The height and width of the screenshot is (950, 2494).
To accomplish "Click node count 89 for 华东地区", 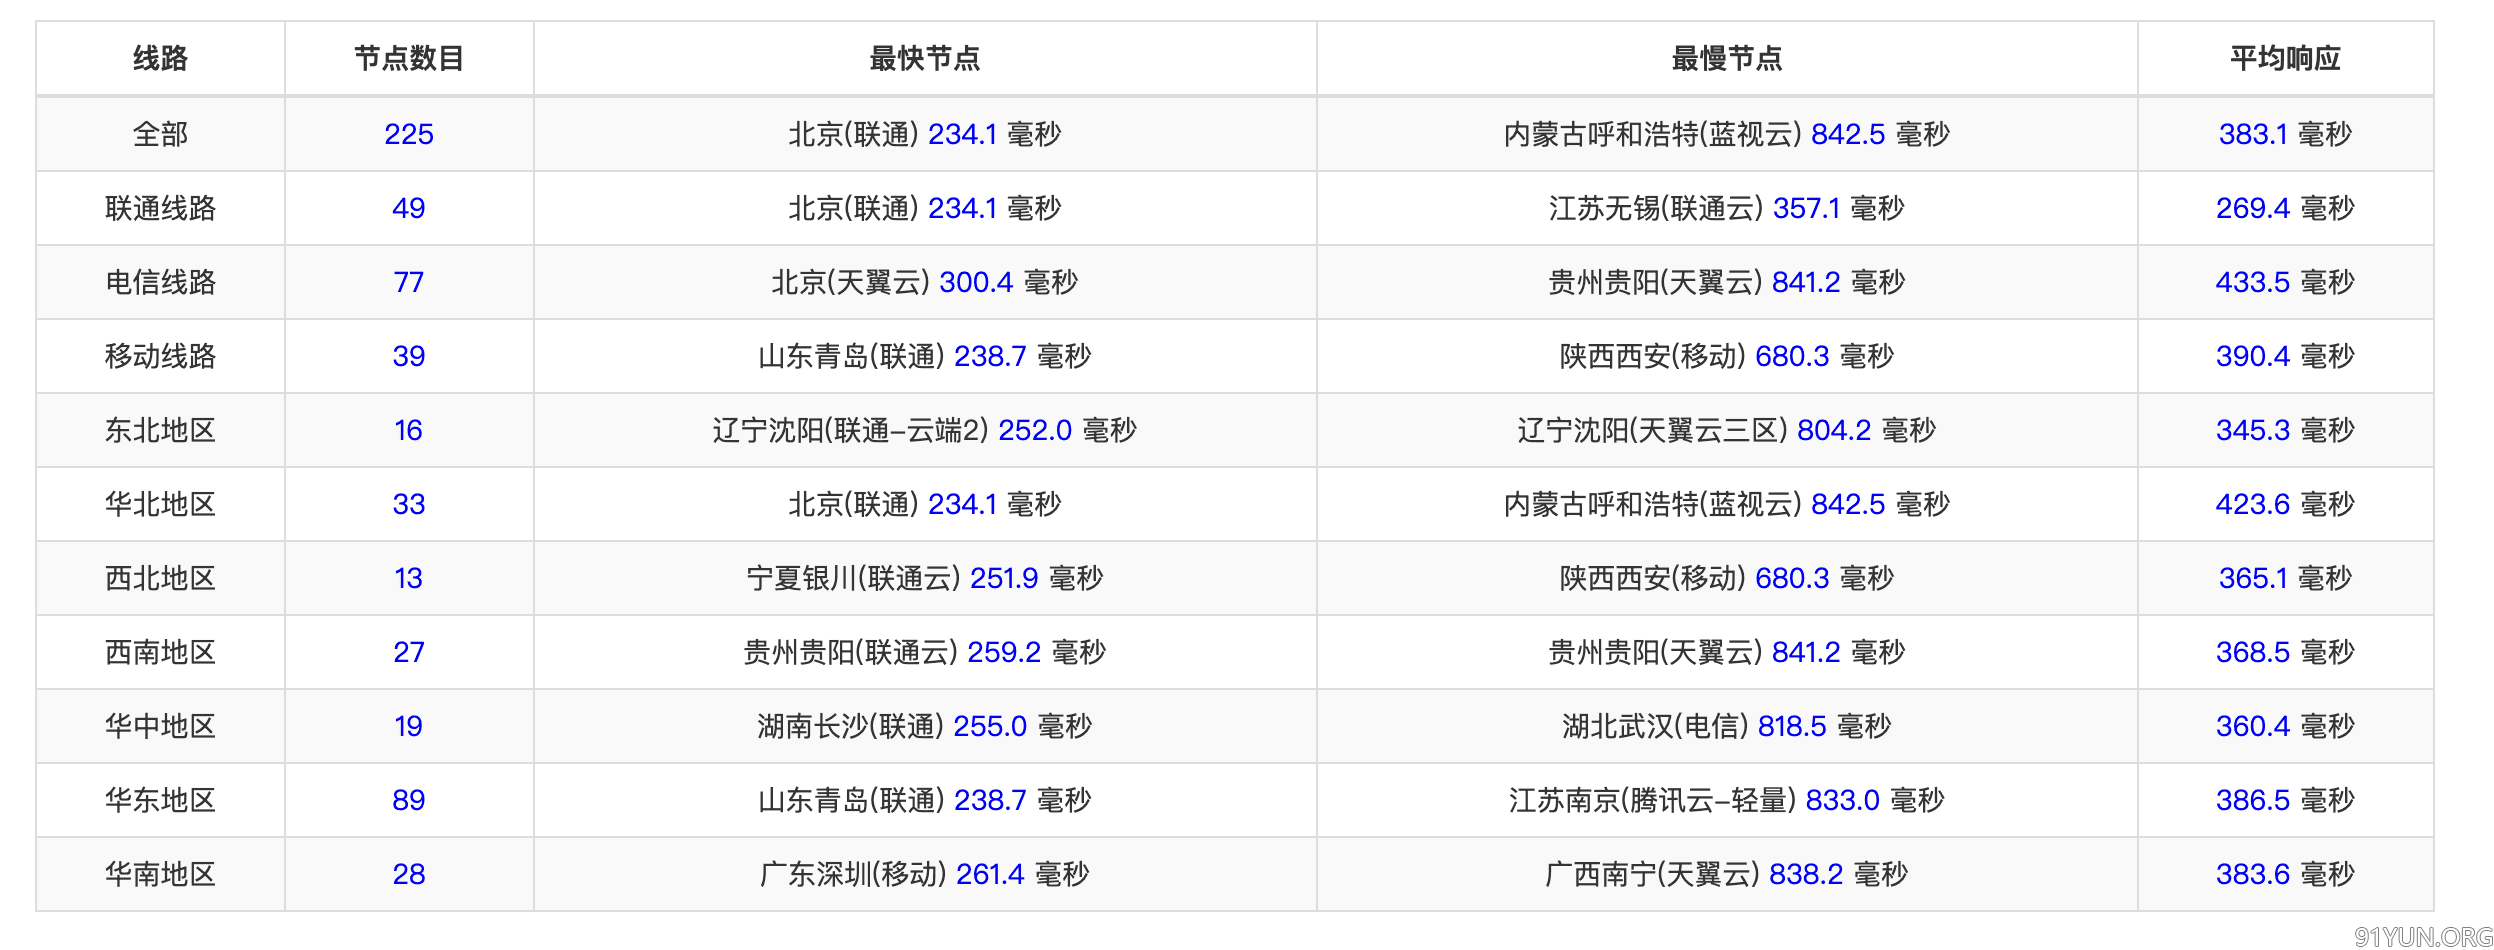I will click(x=409, y=800).
